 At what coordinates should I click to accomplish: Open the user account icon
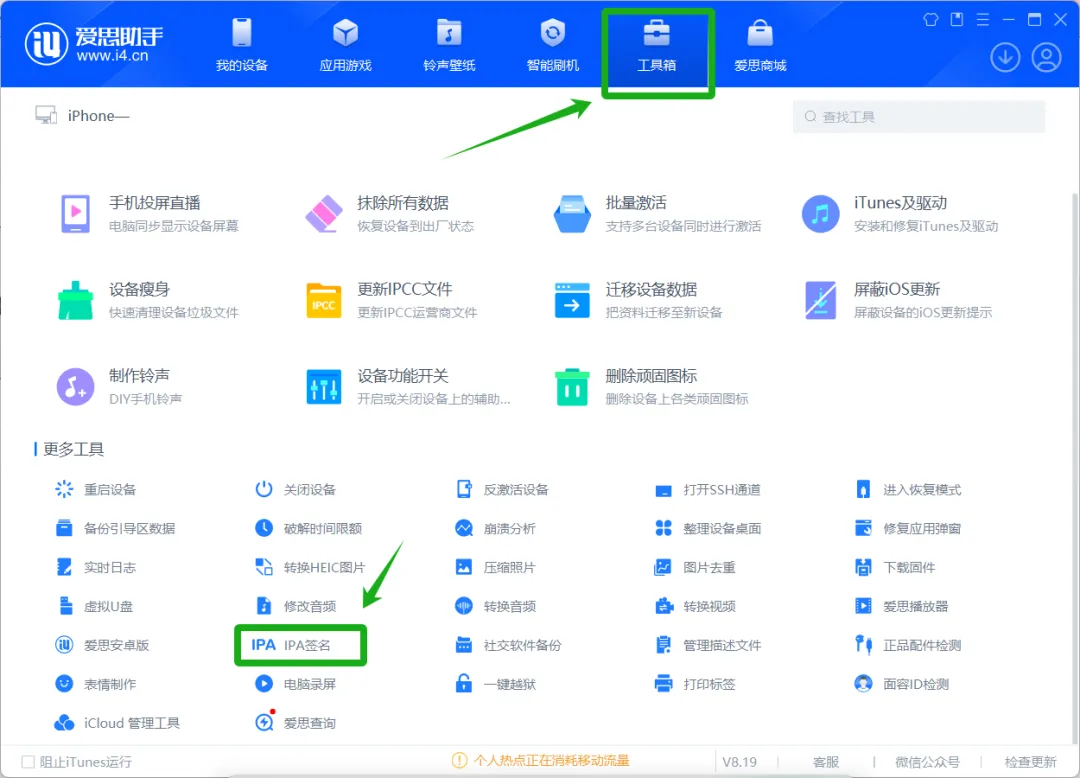[x=1046, y=57]
